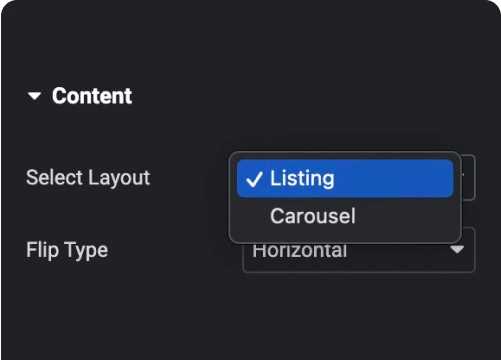501x360 pixels.
Task: Click the Content section heading
Action: click(92, 96)
